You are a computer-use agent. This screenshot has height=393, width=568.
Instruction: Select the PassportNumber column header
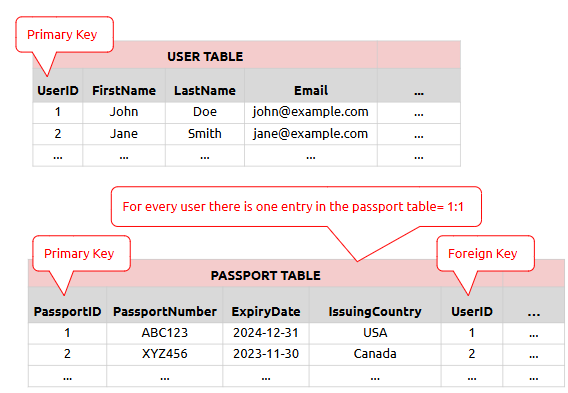point(165,305)
